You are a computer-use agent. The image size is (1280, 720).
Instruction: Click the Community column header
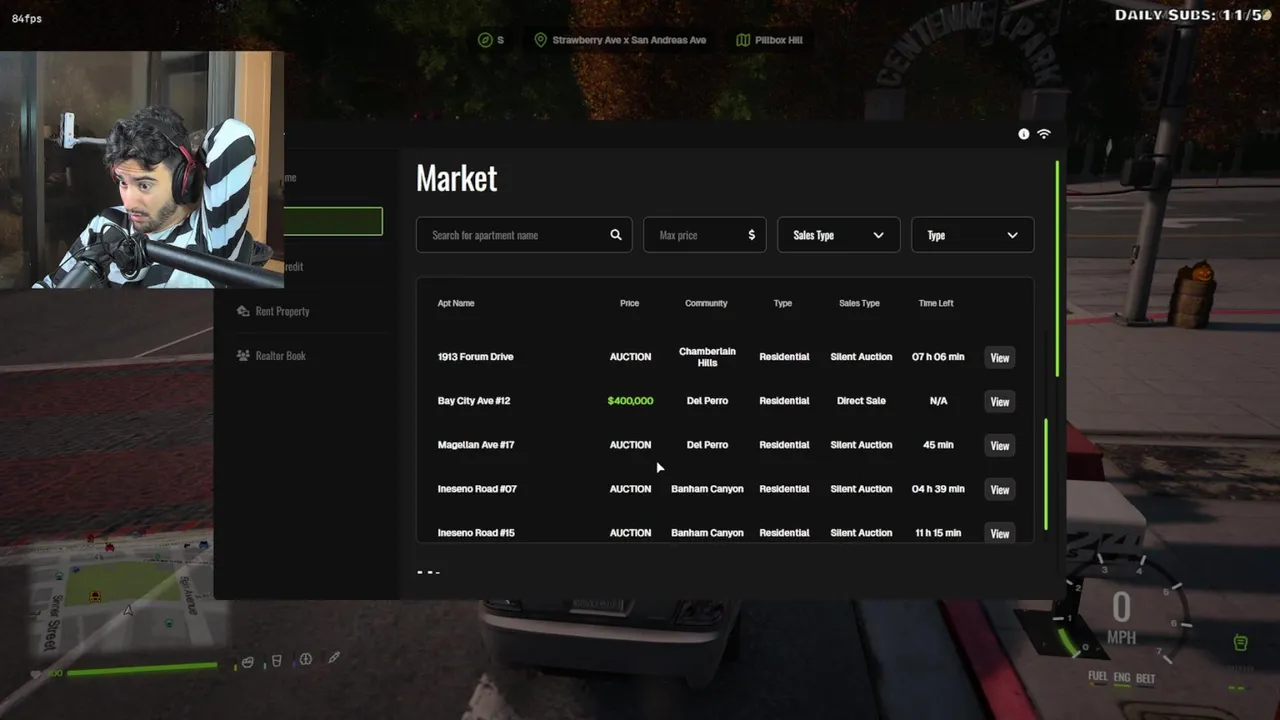click(706, 303)
